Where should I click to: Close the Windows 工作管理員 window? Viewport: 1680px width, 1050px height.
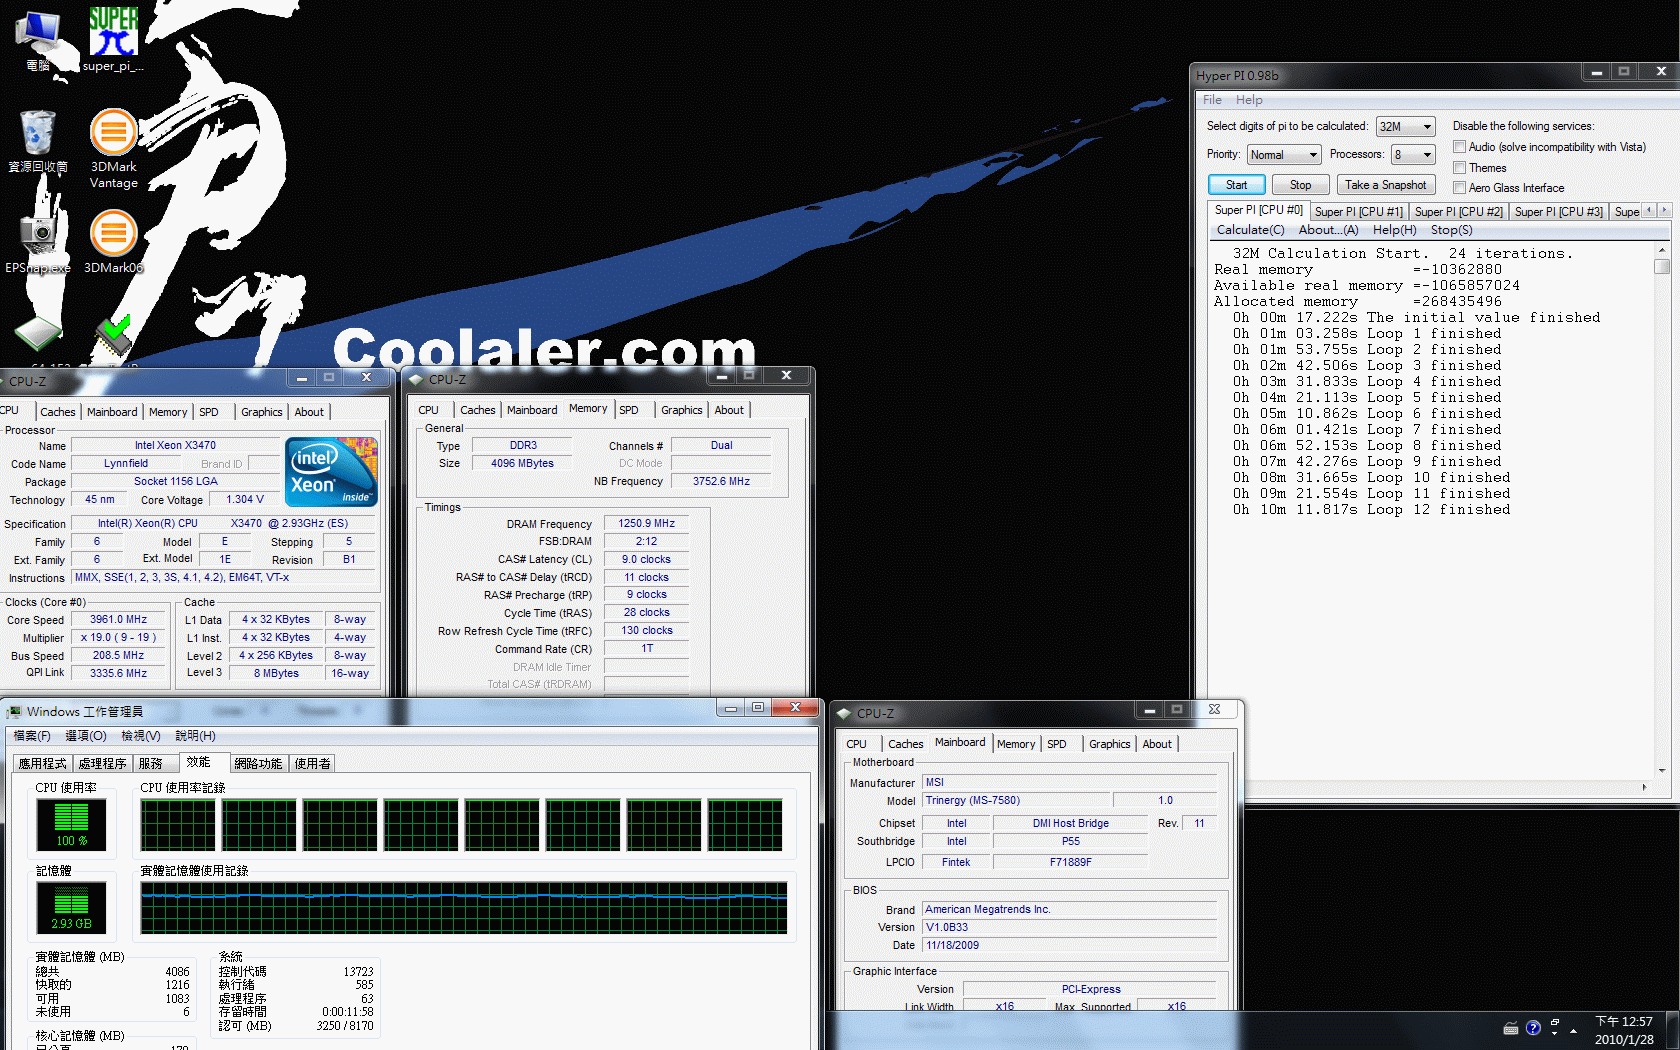coord(796,707)
